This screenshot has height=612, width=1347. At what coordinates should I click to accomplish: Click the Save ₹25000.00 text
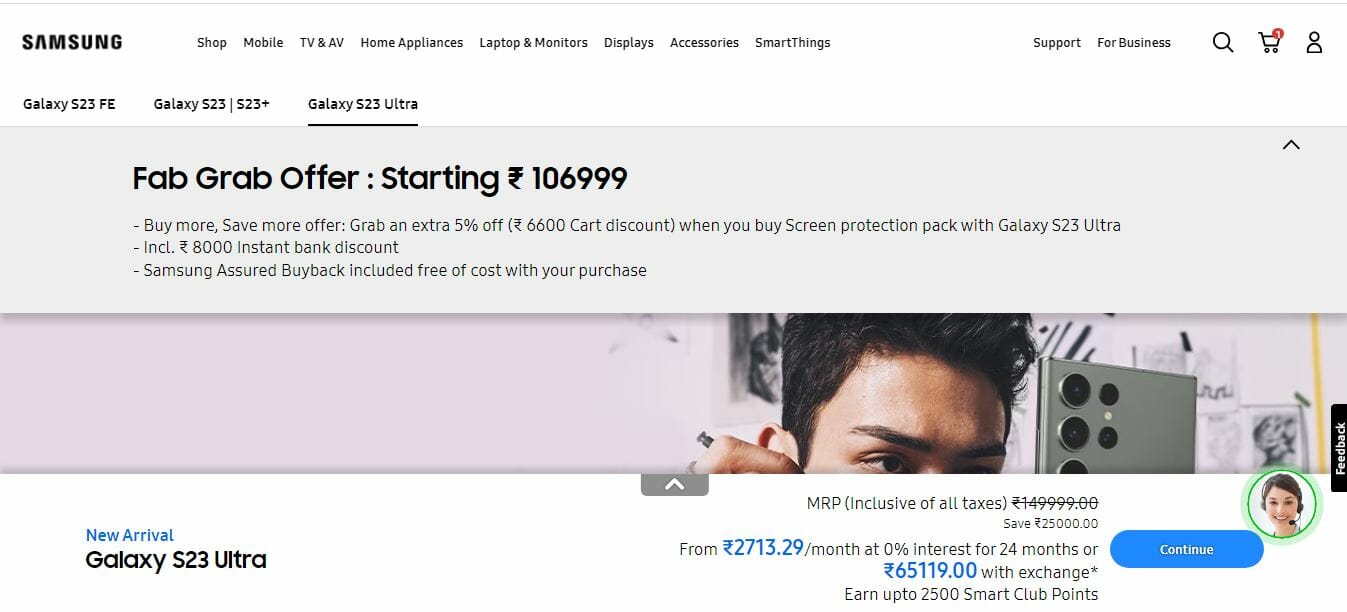pos(1051,523)
